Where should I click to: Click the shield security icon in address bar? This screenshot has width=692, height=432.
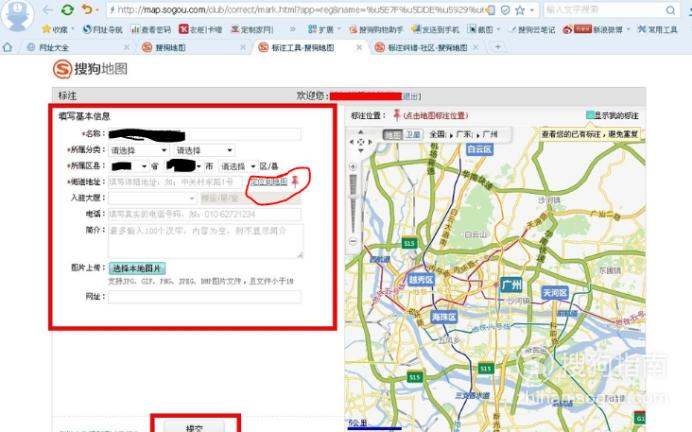[506, 10]
